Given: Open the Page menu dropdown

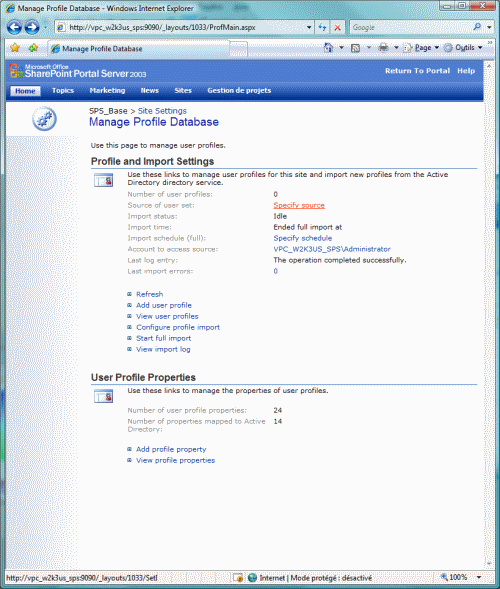Looking at the screenshot, I should click(421, 48).
